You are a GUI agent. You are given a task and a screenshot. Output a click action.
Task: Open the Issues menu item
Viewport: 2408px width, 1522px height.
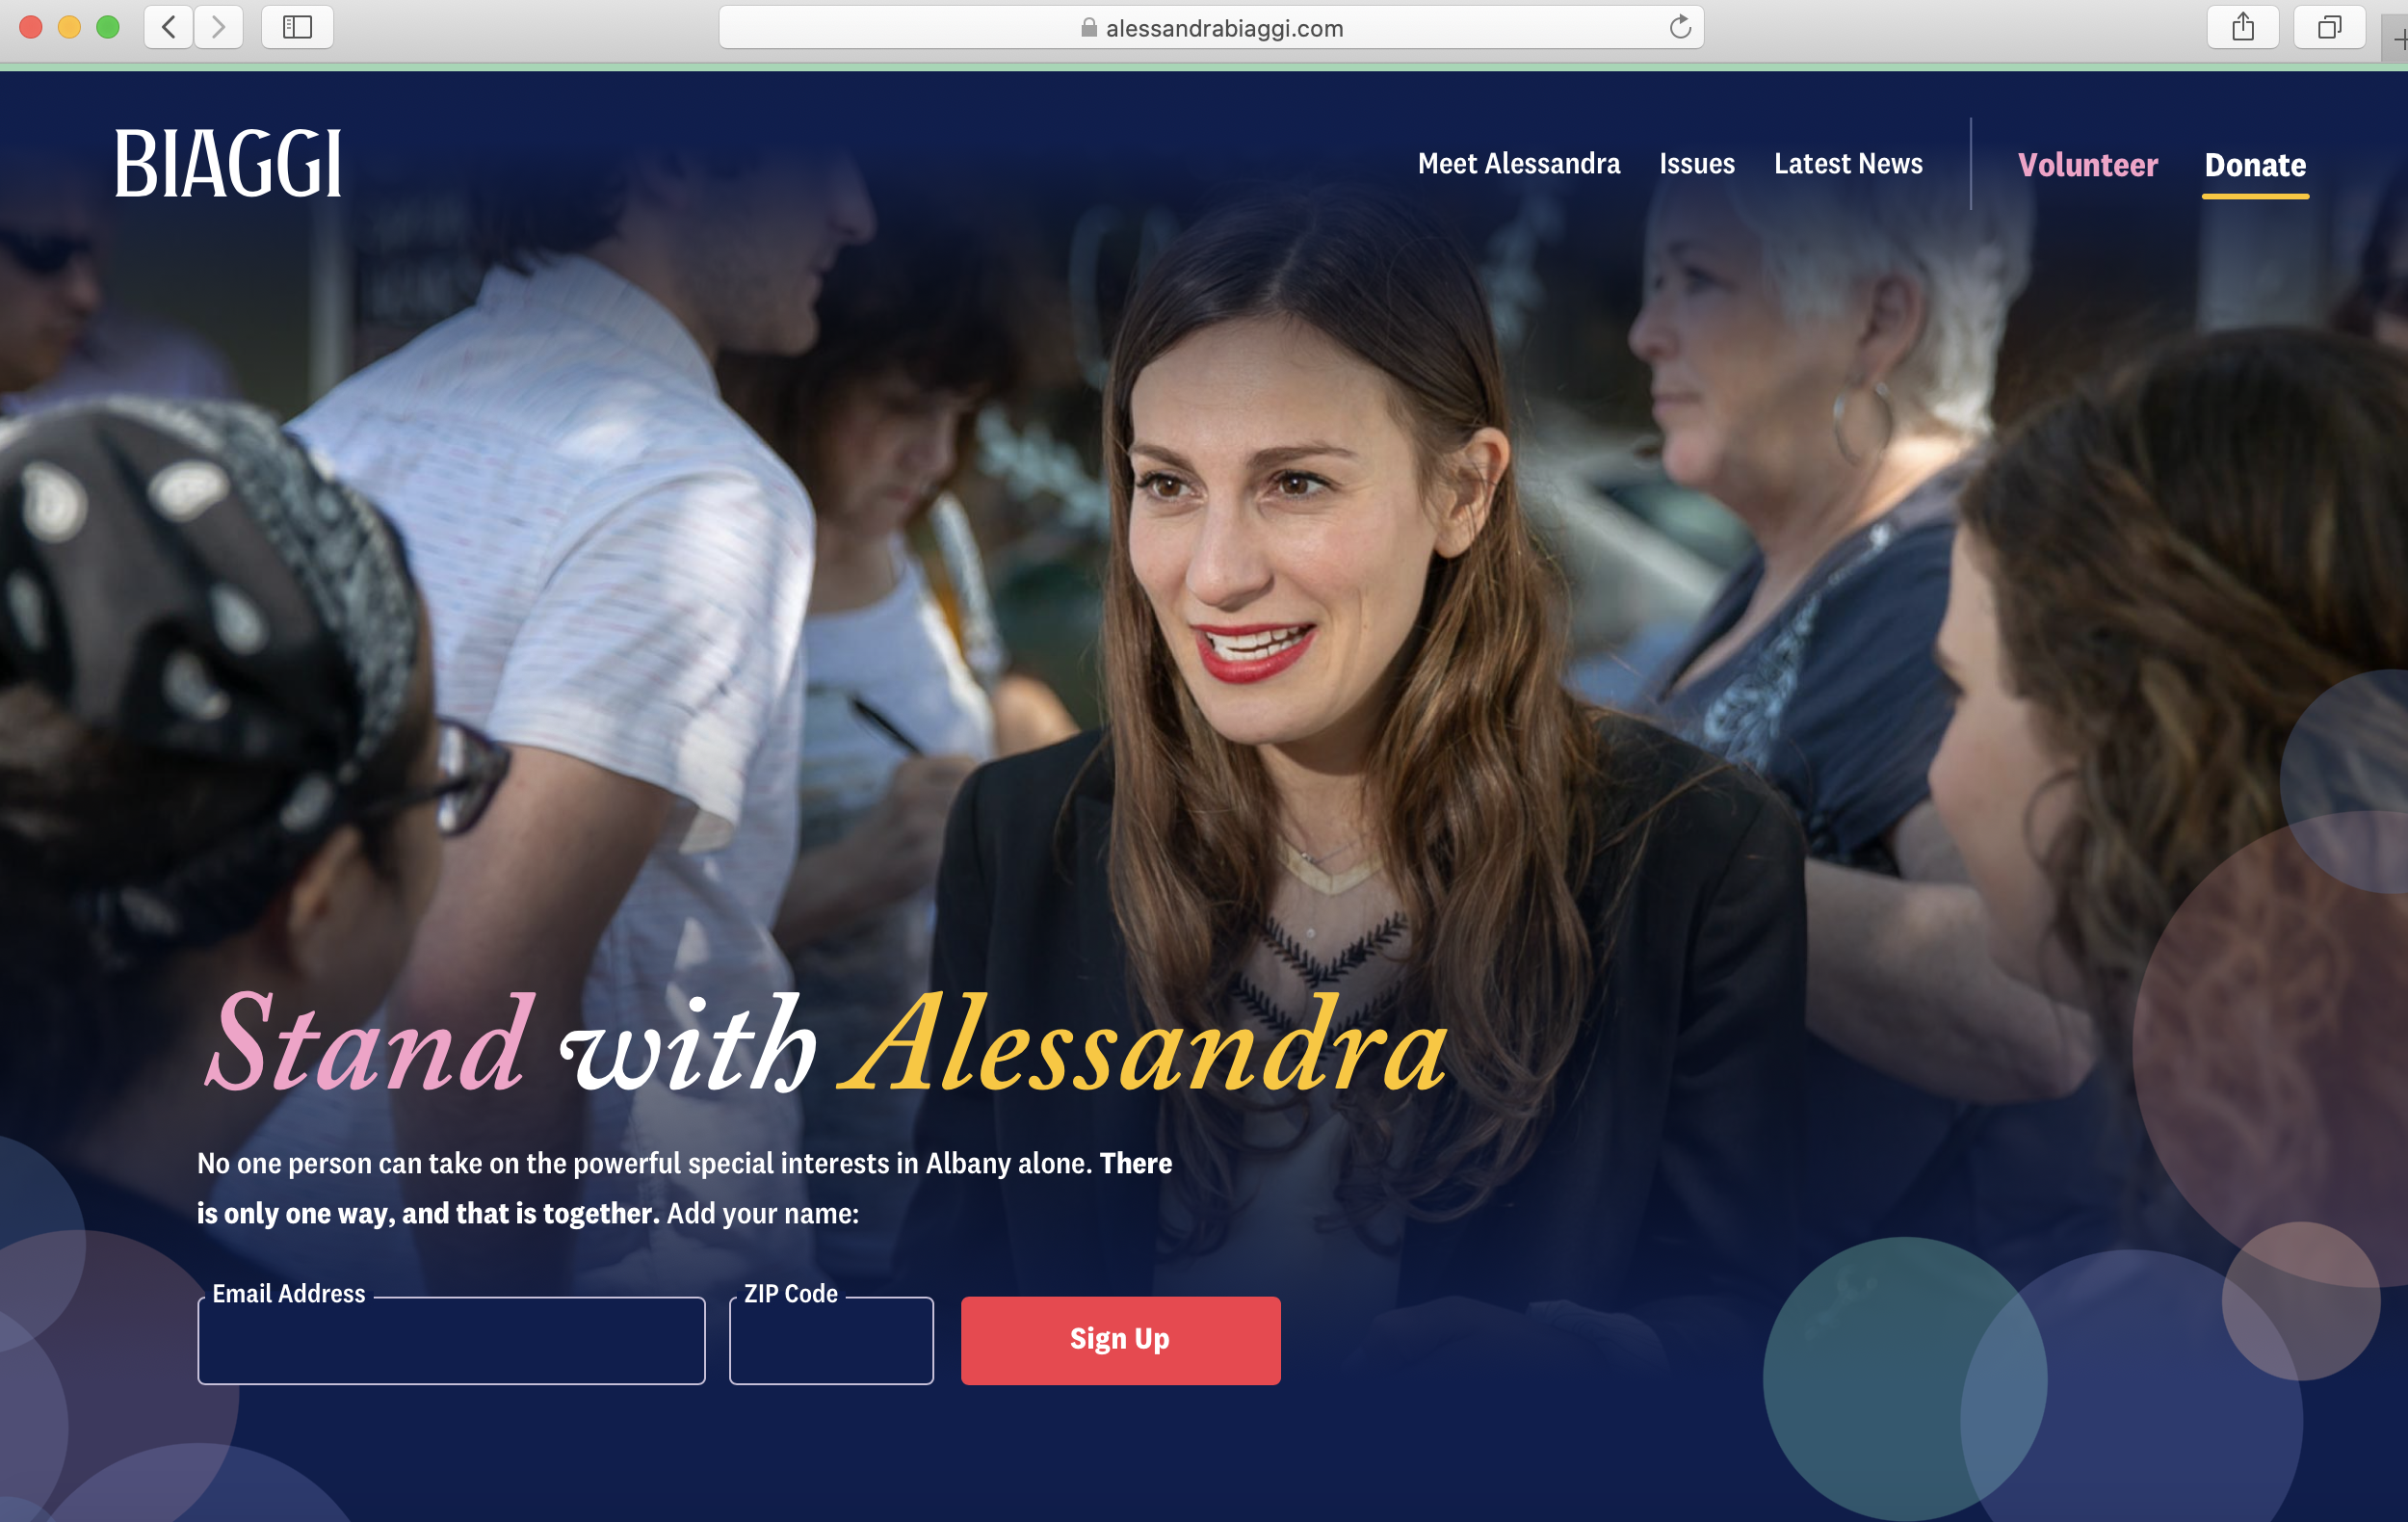[x=1697, y=164]
